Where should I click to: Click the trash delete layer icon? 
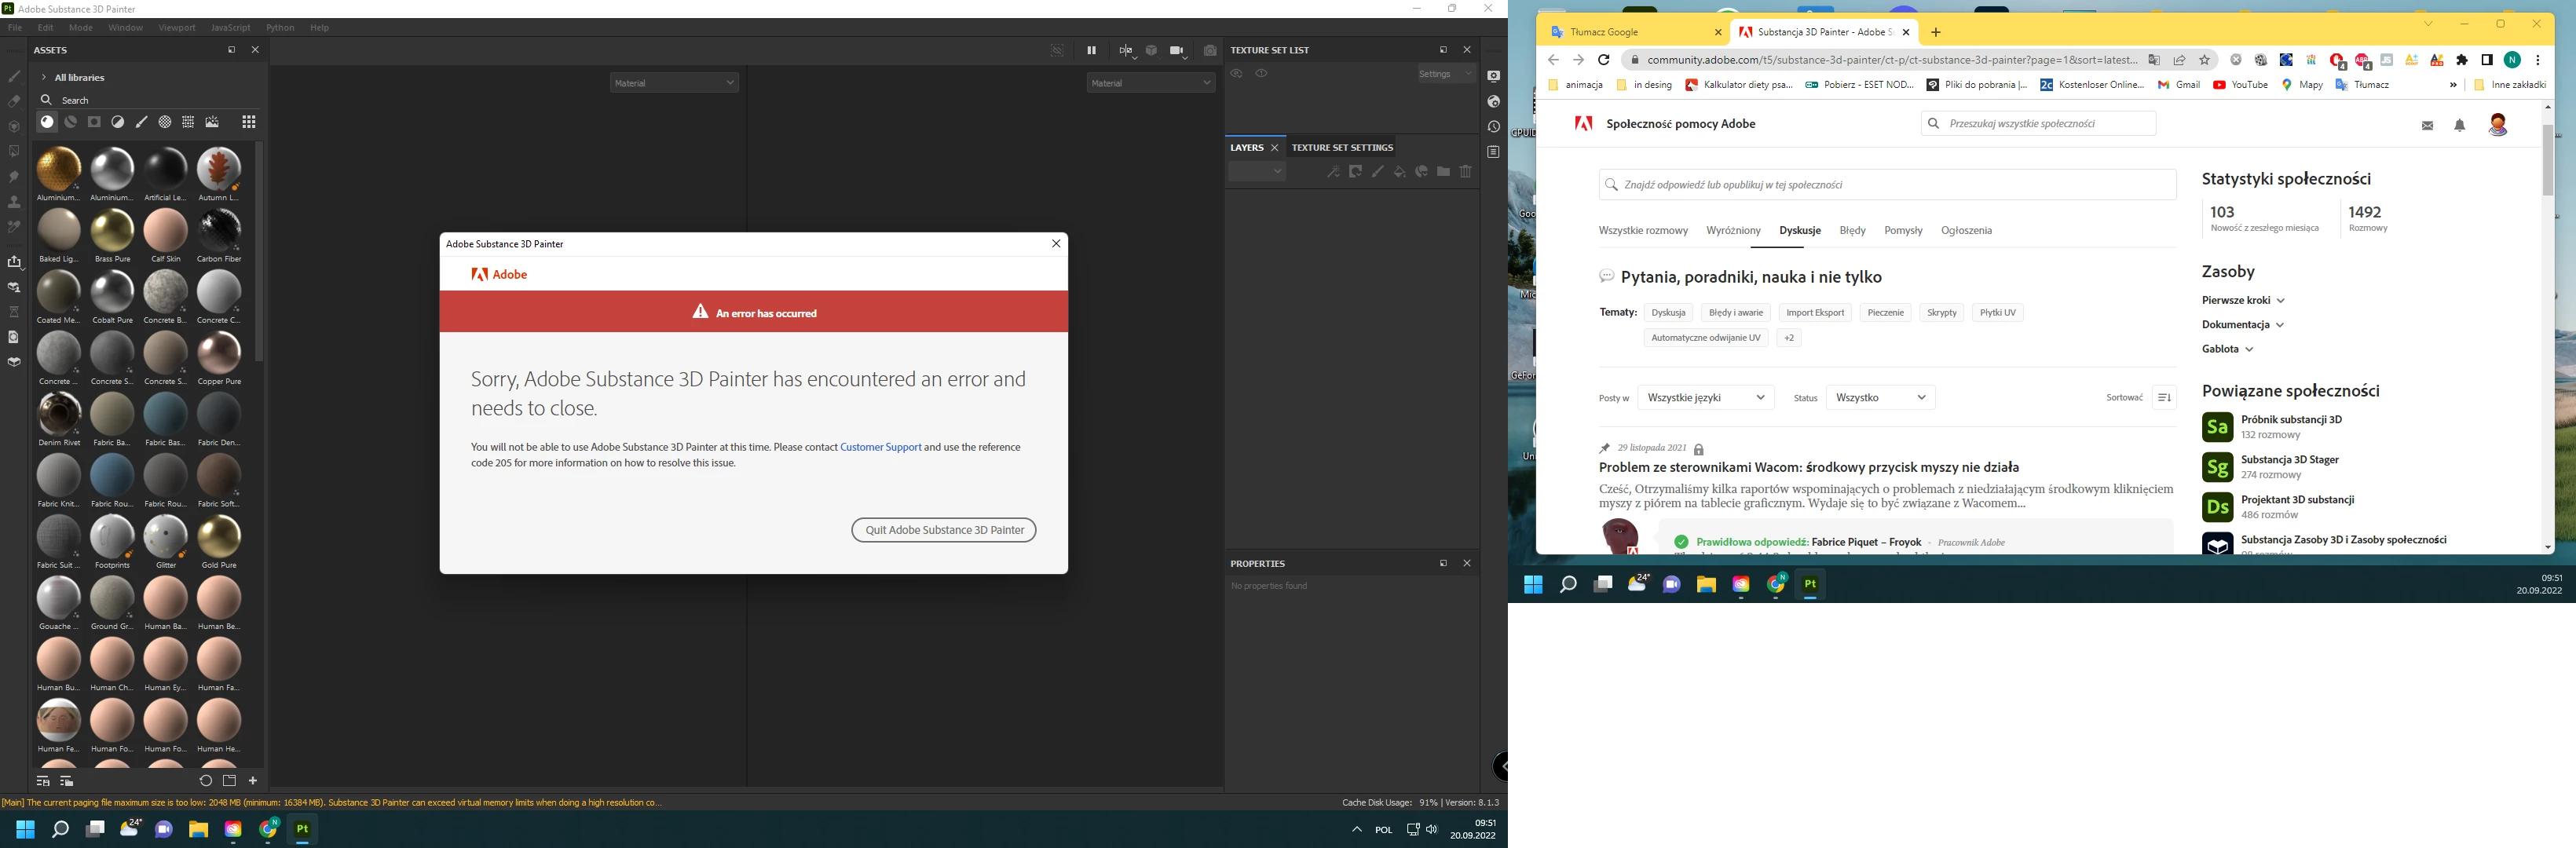click(x=1466, y=172)
